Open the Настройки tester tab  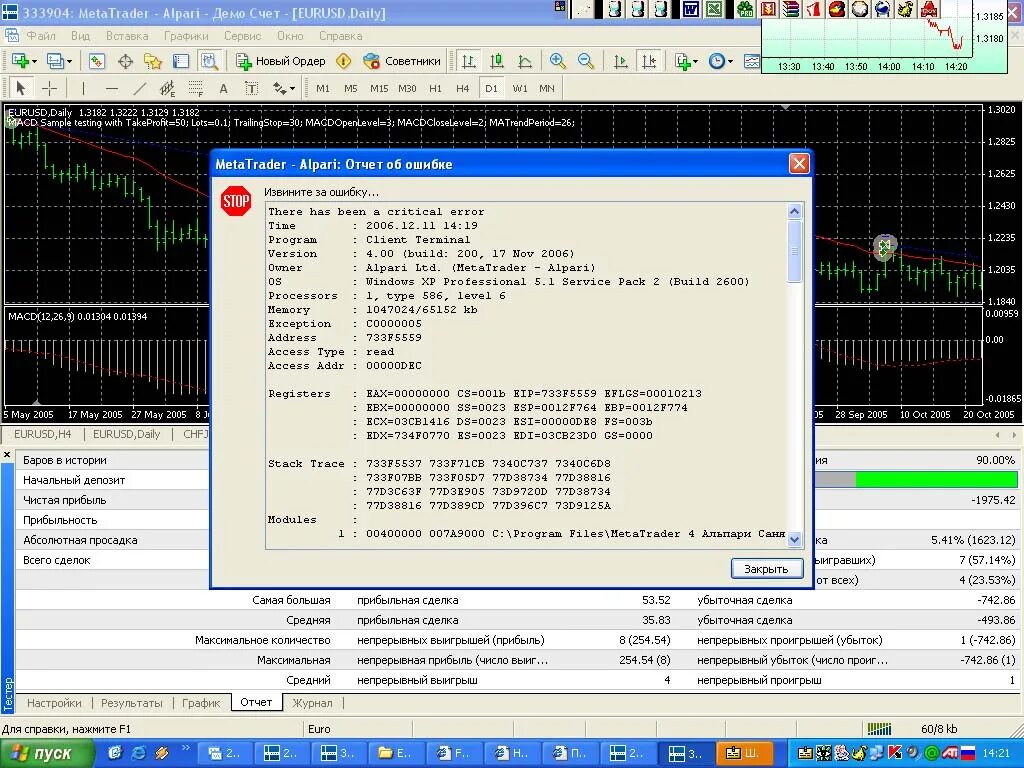pos(54,703)
